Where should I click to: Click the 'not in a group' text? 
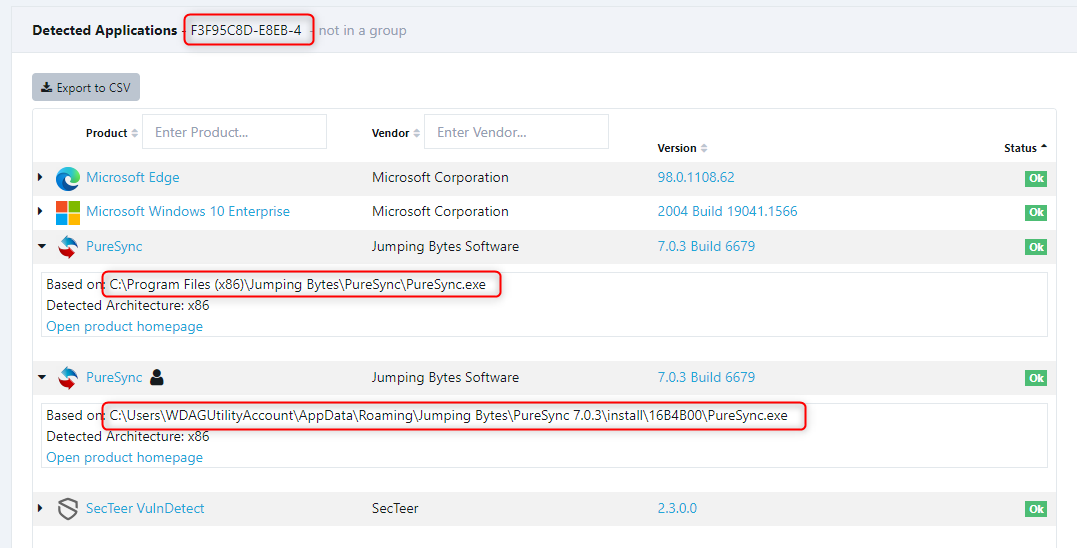(x=363, y=30)
